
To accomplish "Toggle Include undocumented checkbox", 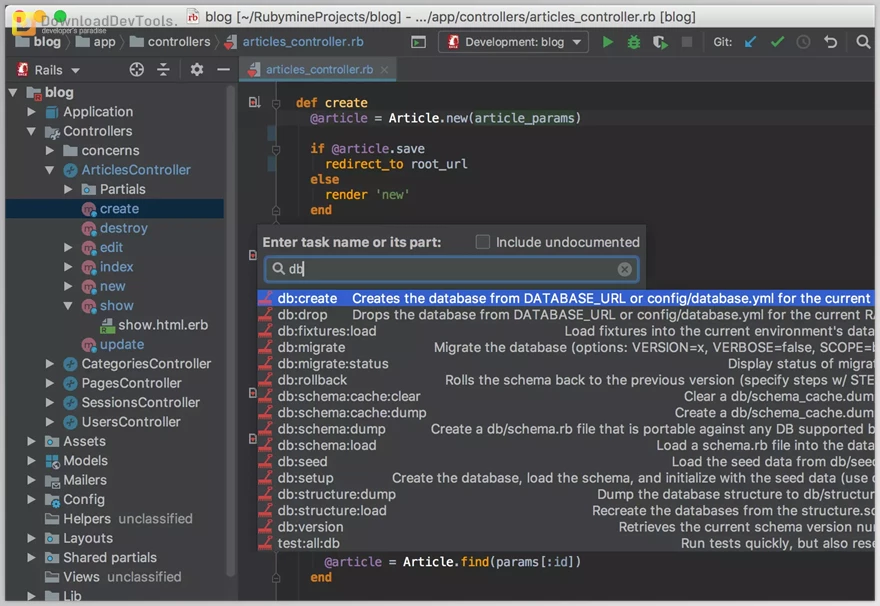I will pos(483,242).
